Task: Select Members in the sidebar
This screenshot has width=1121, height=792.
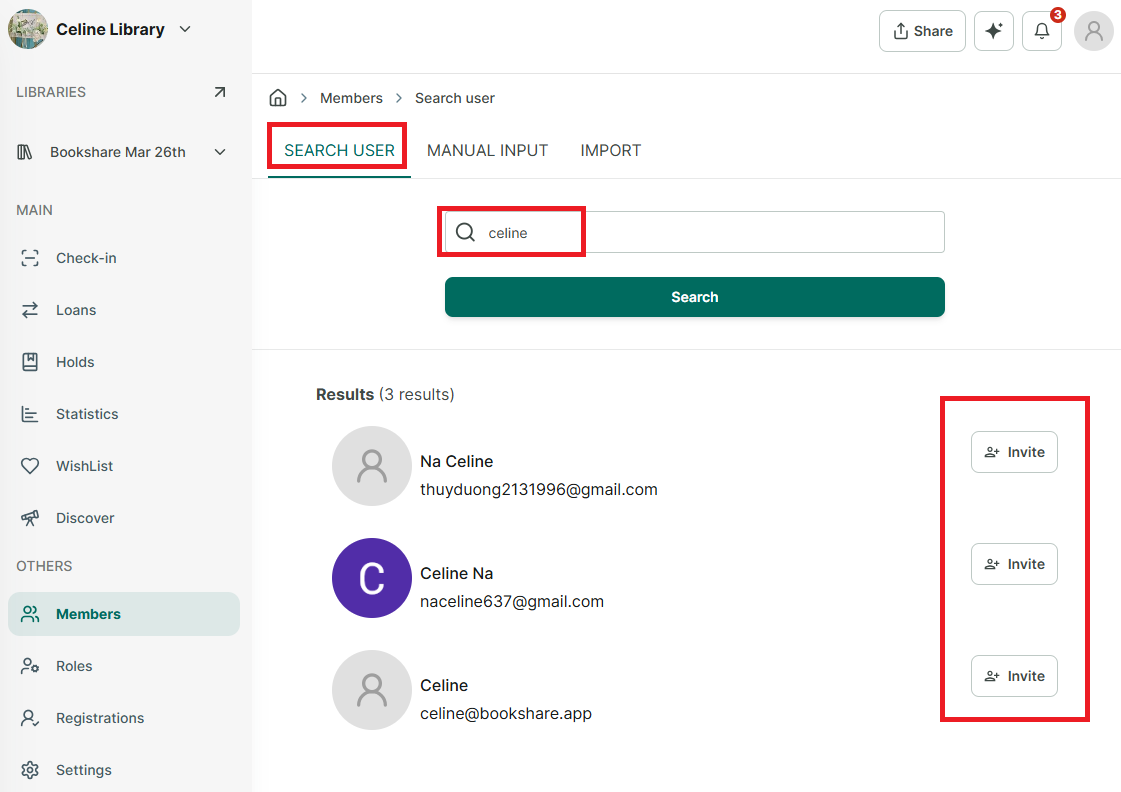Action: click(124, 614)
